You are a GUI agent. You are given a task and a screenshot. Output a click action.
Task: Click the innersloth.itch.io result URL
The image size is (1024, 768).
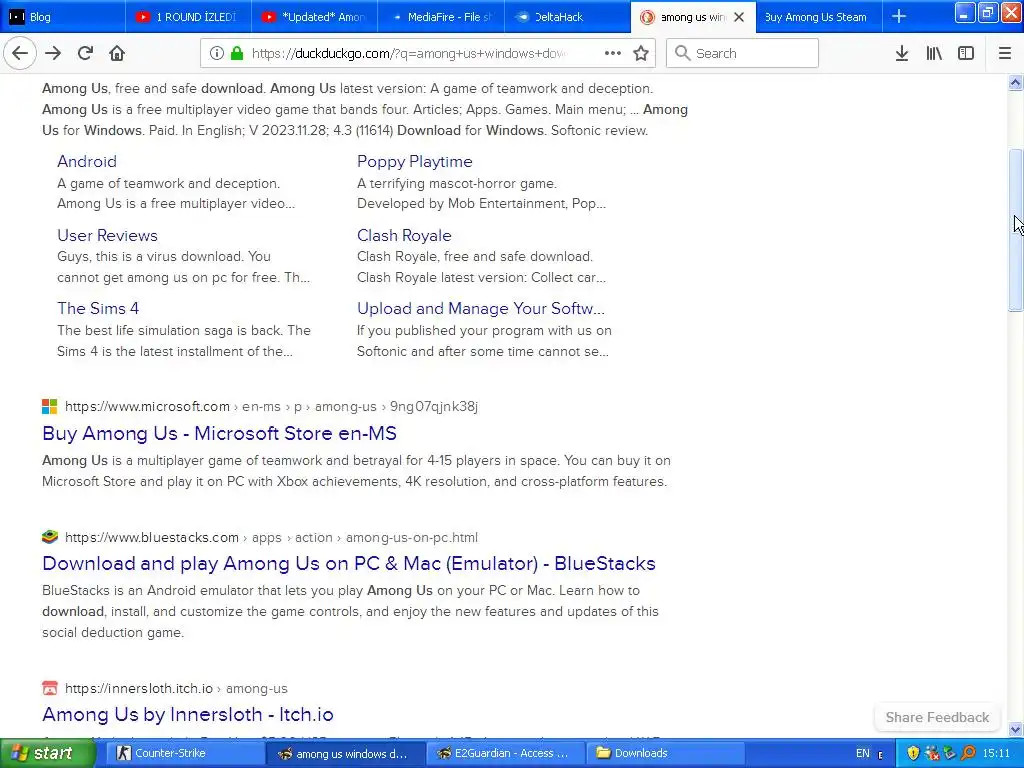point(176,688)
